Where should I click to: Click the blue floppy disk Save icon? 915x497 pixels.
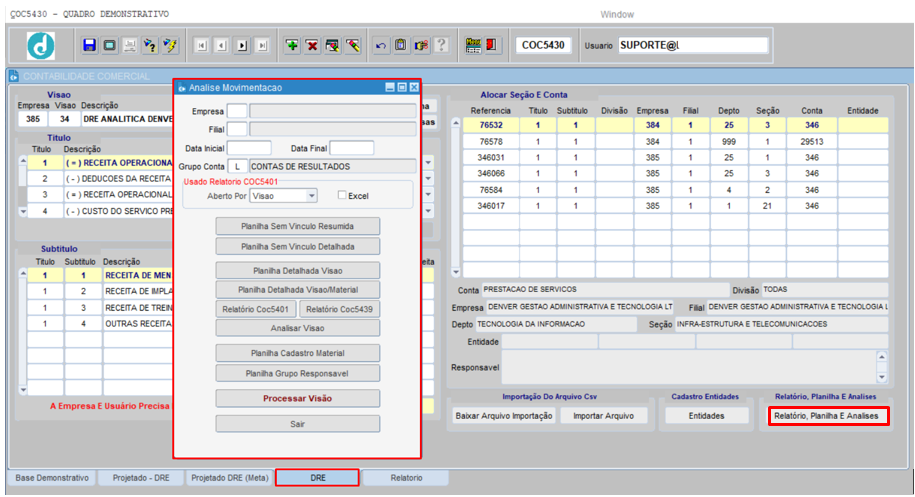(x=89, y=45)
